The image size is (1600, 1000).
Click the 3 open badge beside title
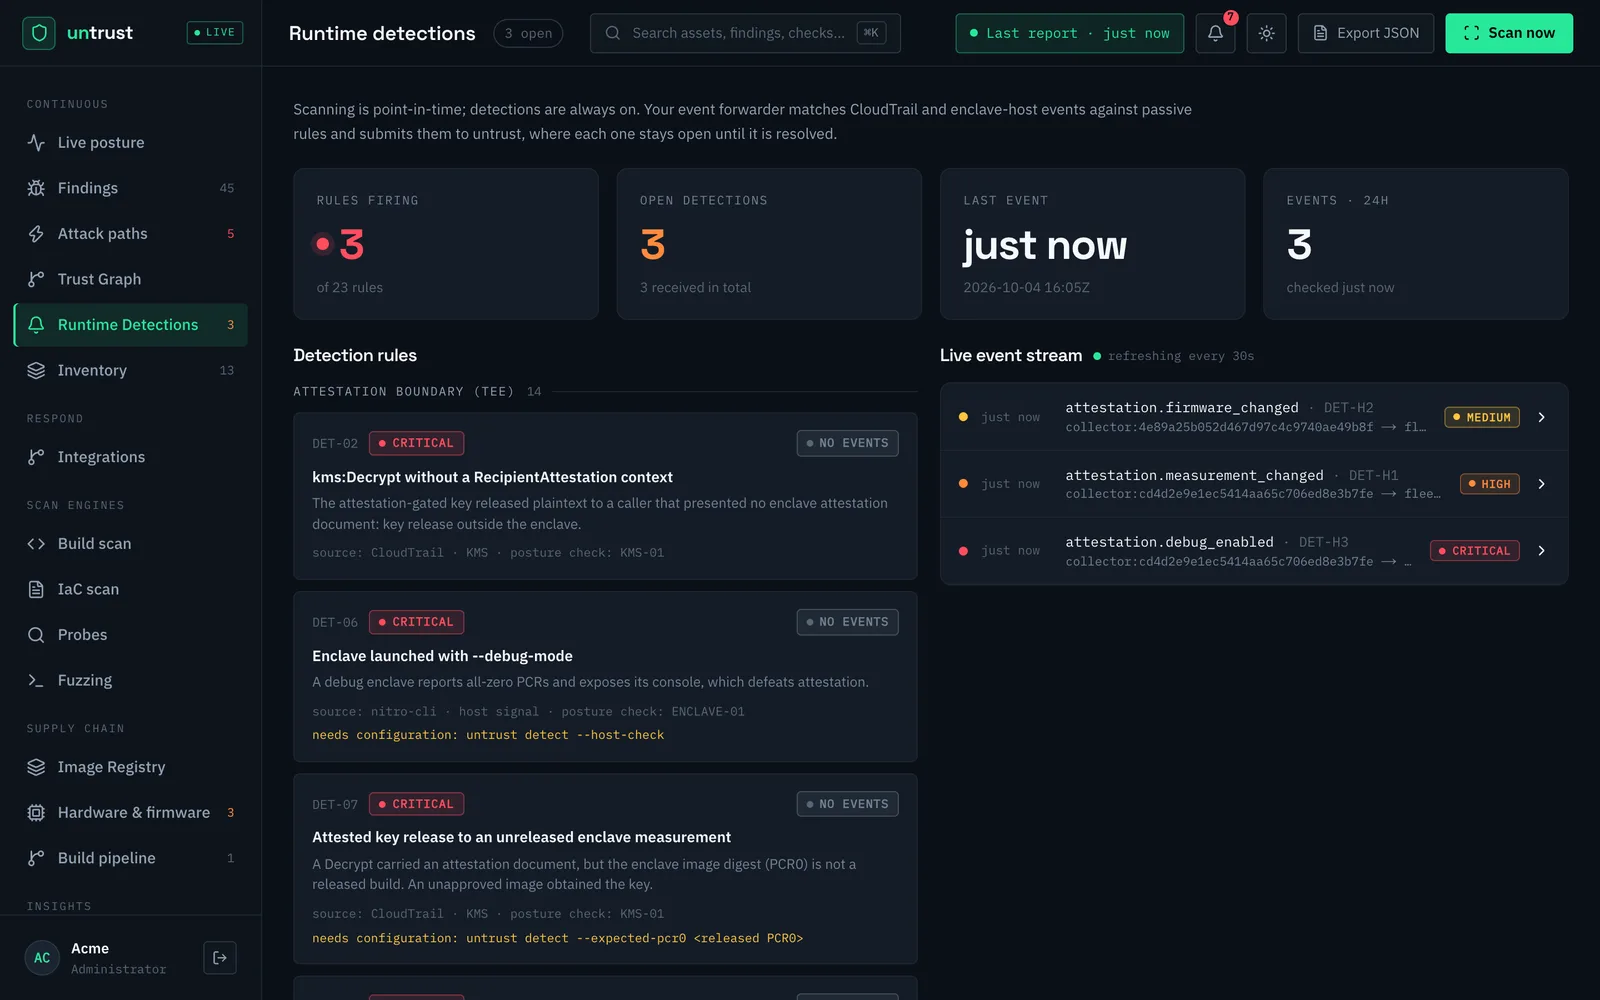[528, 33]
